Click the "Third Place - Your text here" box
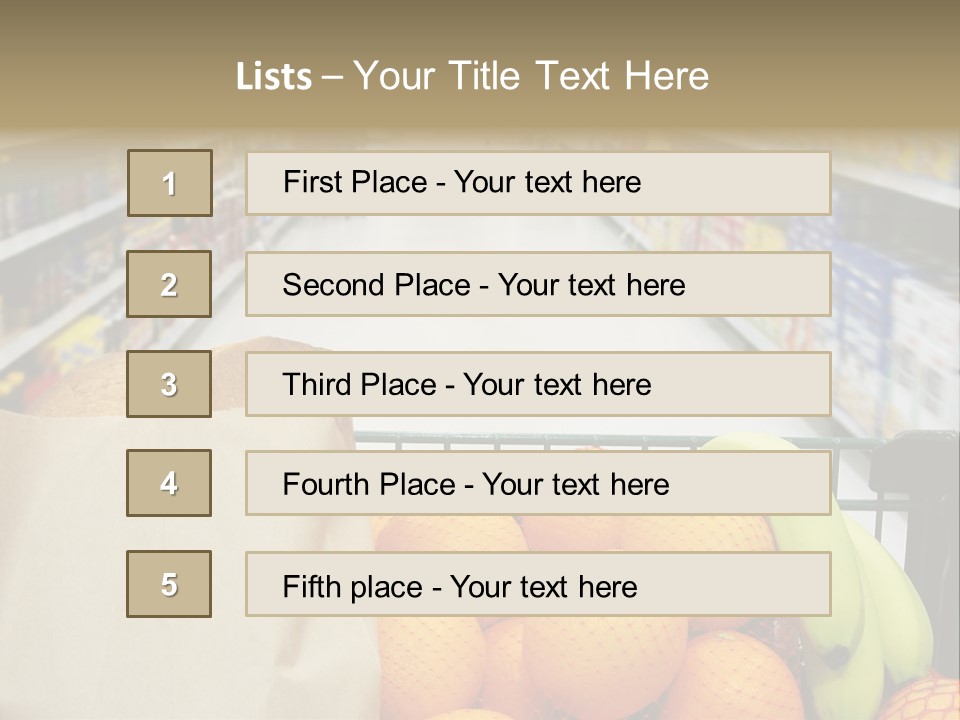This screenshot has height=720, width=960. [538, 384]
